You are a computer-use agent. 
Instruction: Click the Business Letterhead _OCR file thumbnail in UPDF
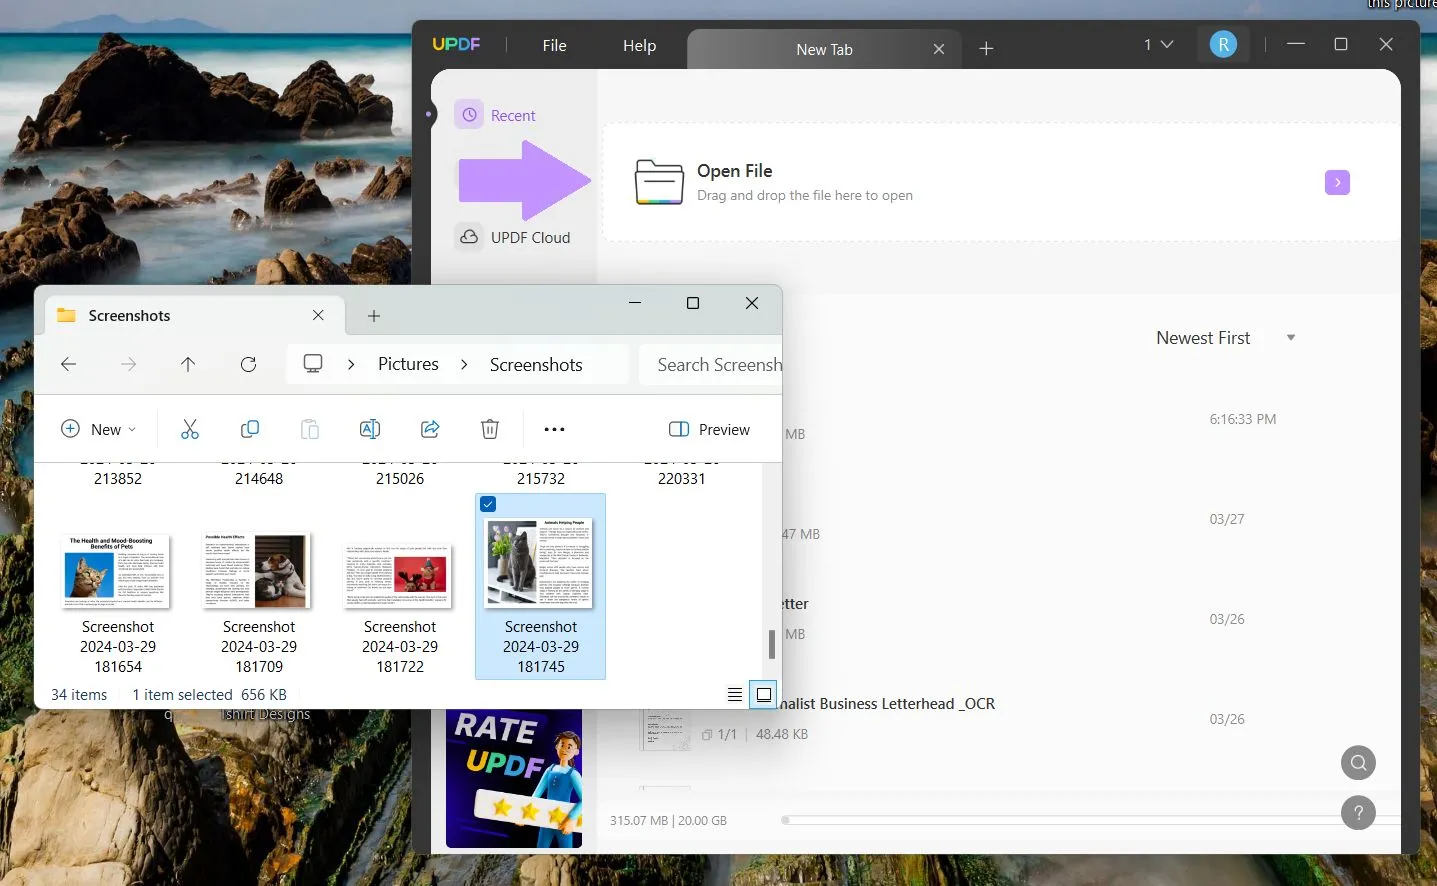click(665, 729)
